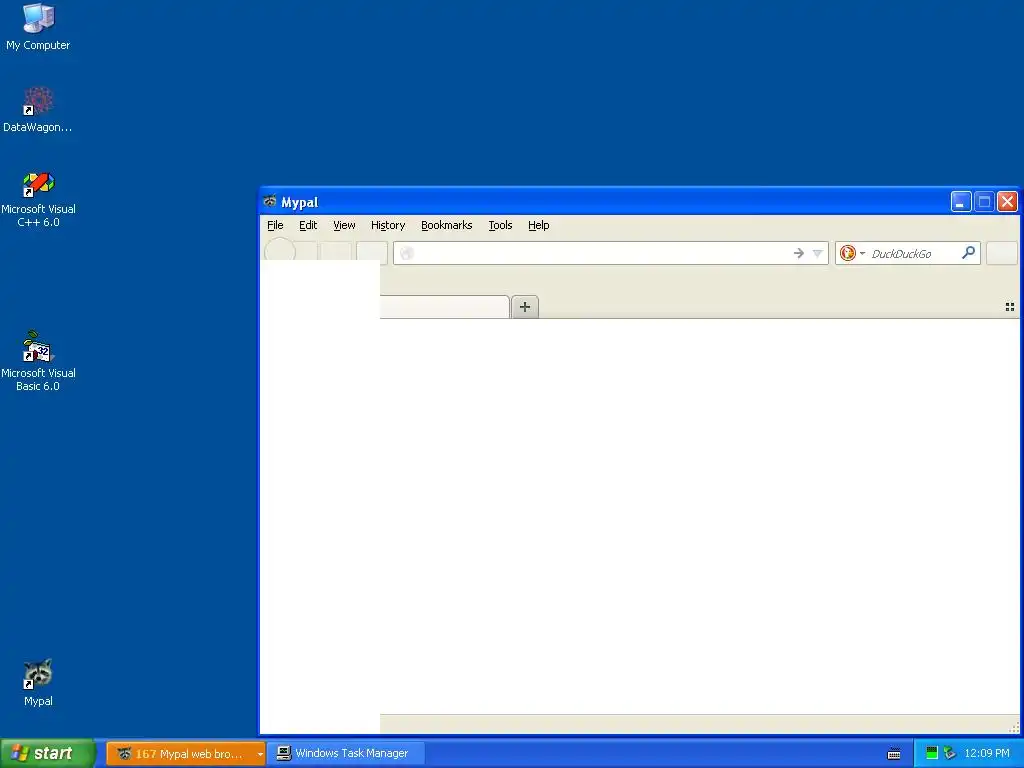Click the blank open tab in Mypal

coord(445,307)
